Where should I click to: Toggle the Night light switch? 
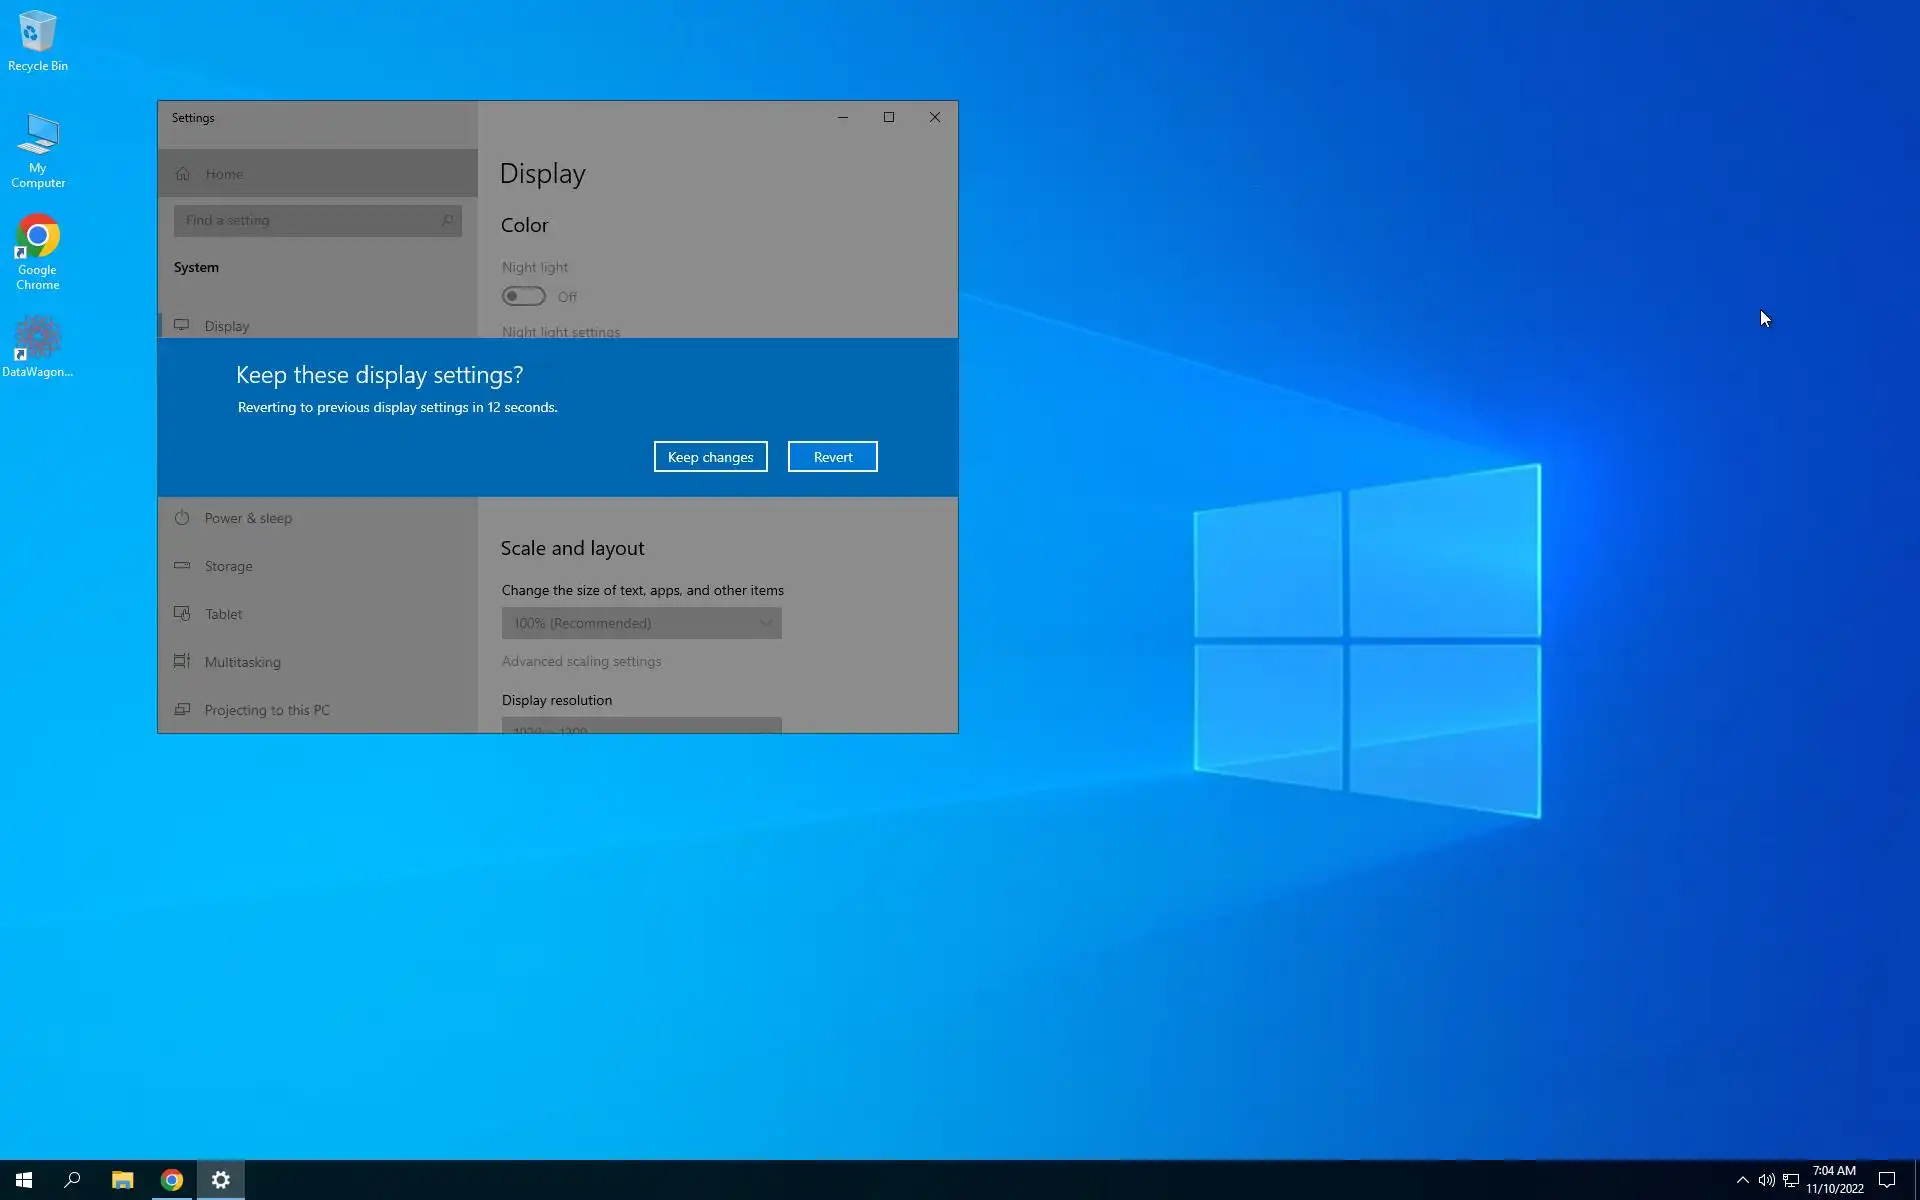click(x=524, y=297)
